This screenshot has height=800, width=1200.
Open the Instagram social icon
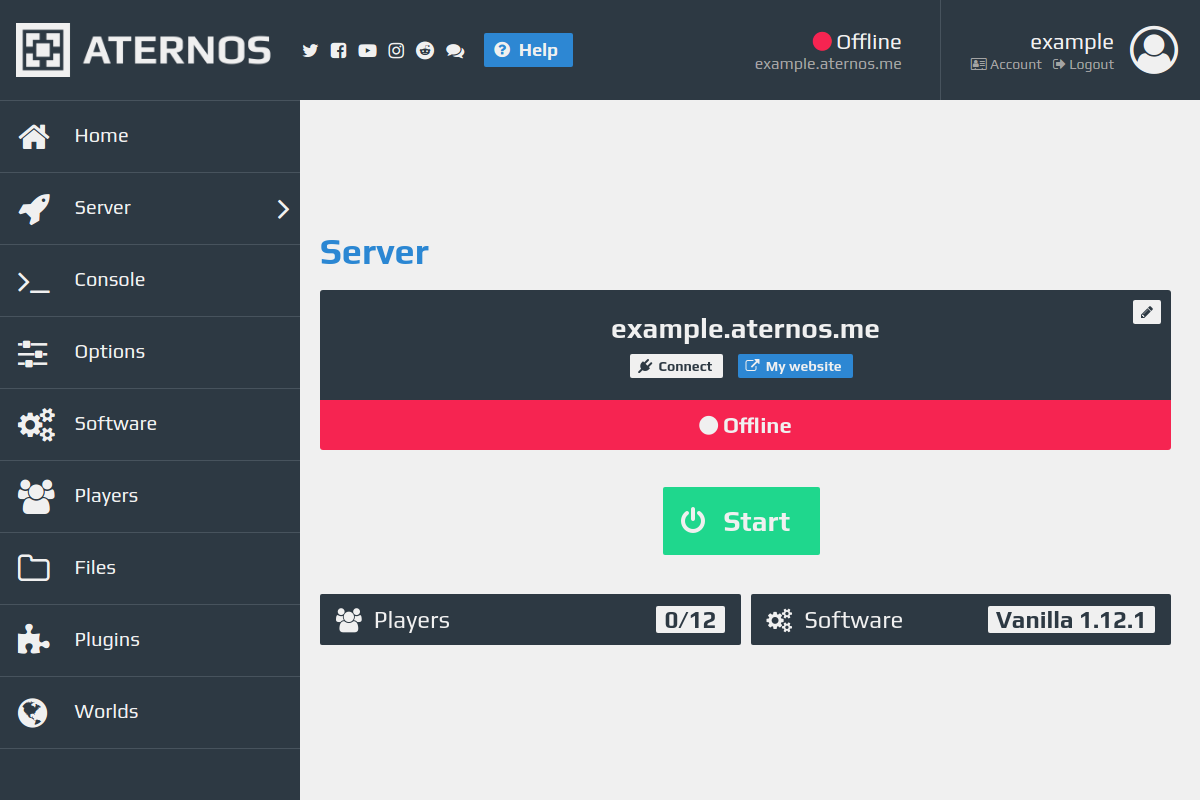coord(396,50)
